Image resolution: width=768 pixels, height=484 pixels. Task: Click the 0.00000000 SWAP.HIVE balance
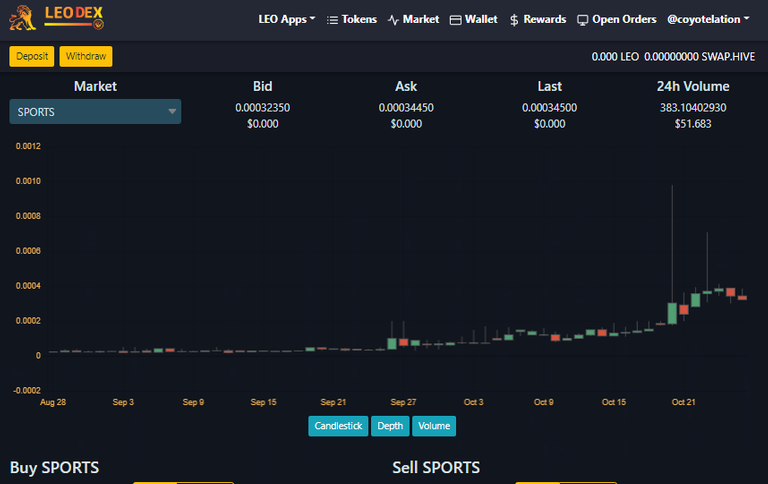(x=699, y=57)
